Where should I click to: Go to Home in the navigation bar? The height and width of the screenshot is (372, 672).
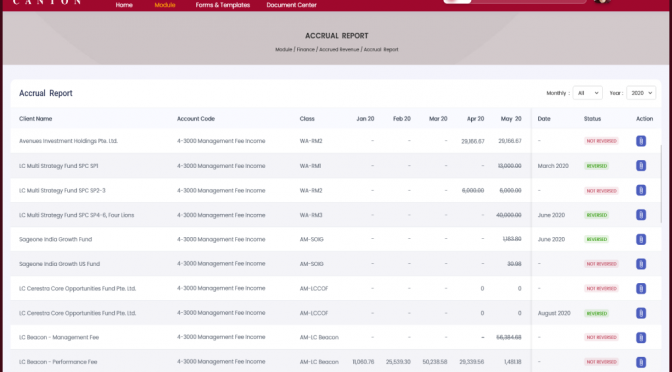124,5
